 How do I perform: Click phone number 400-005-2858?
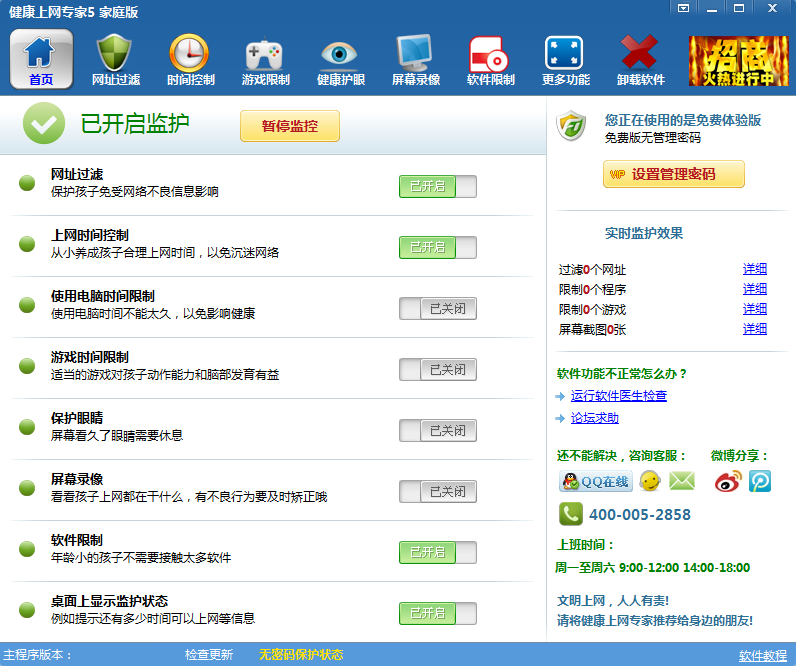640,515
